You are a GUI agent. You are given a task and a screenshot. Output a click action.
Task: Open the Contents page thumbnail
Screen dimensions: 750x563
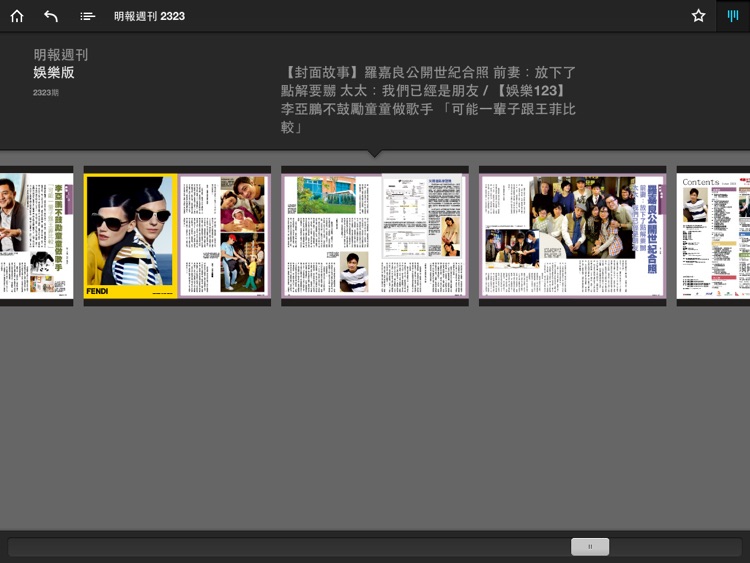713,236
